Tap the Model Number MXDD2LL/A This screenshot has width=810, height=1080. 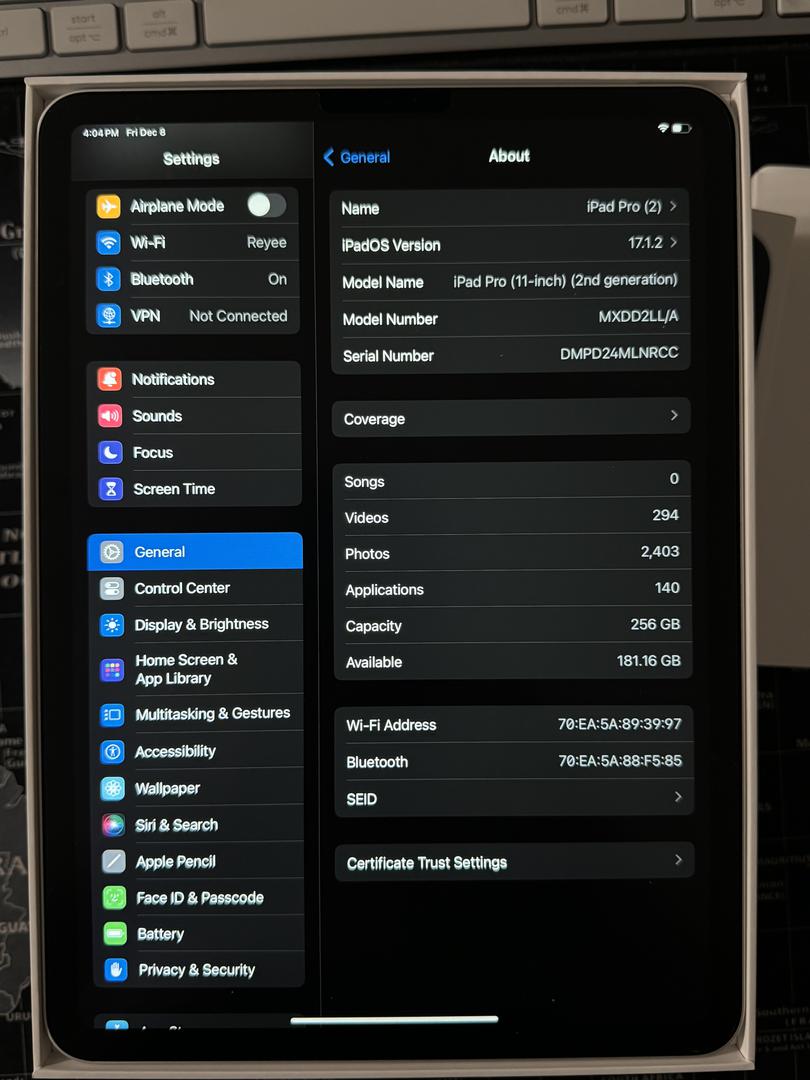(x=638, y=317)
